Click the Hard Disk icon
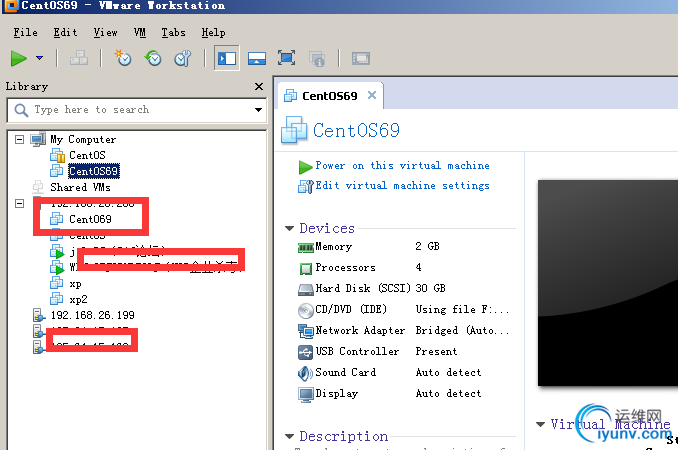This screenshot has height=450, width=678. click(x=306, y=290)
